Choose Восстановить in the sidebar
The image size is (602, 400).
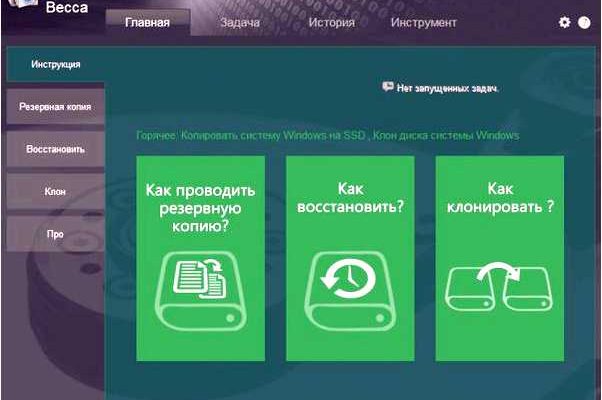55,149
